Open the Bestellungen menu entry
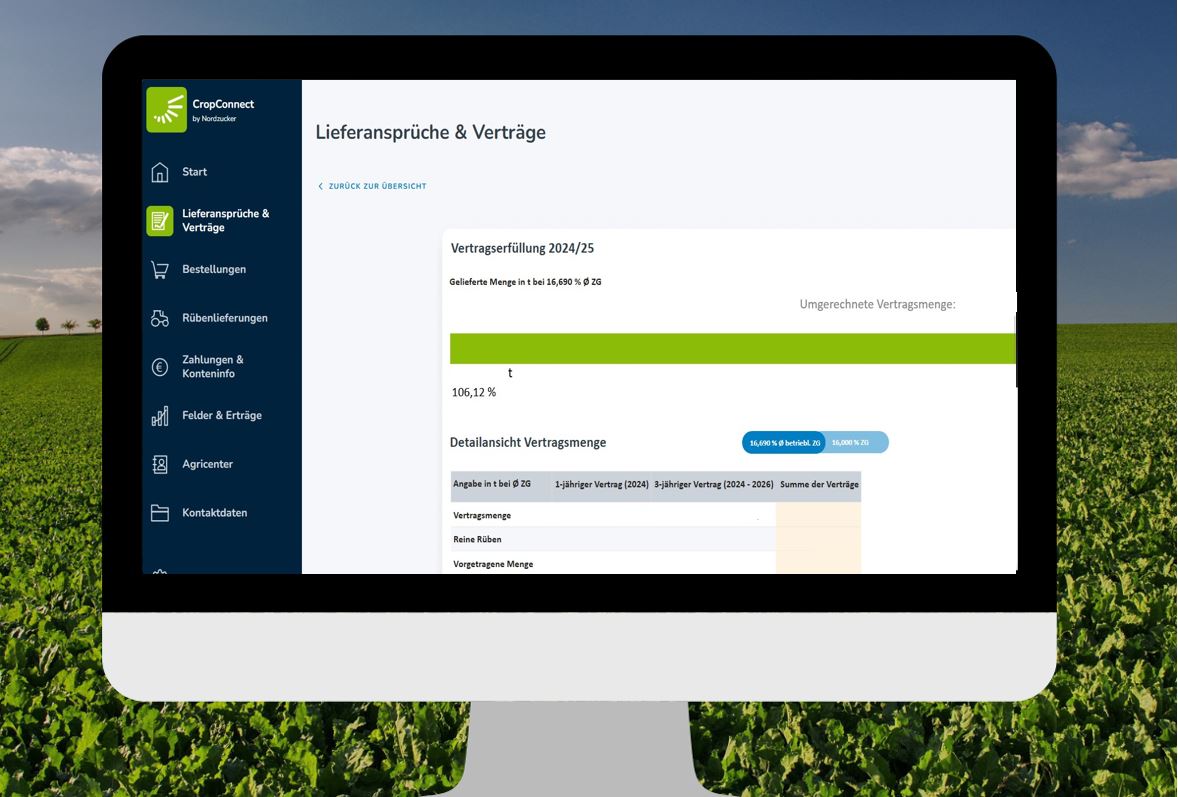Screen dimensions: 1178x797 pos(213,270)
